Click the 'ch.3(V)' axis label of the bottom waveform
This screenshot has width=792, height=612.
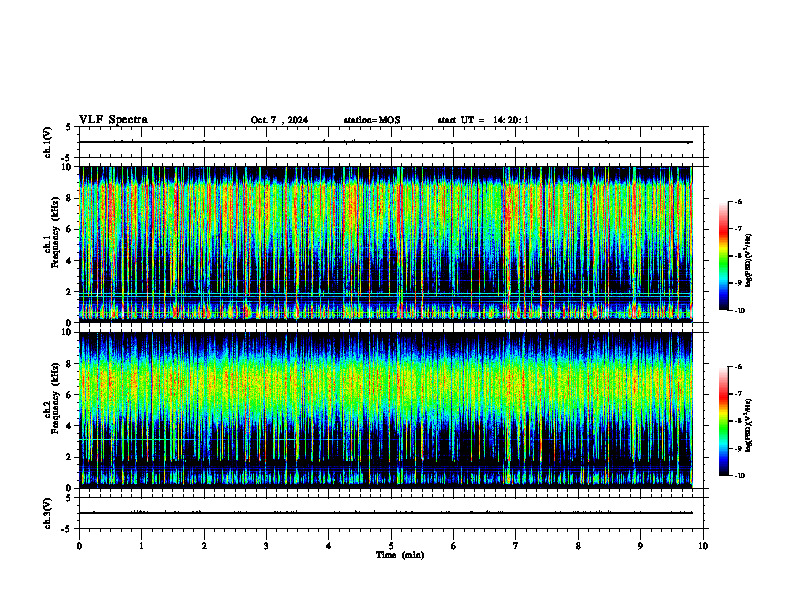point(47,513)
